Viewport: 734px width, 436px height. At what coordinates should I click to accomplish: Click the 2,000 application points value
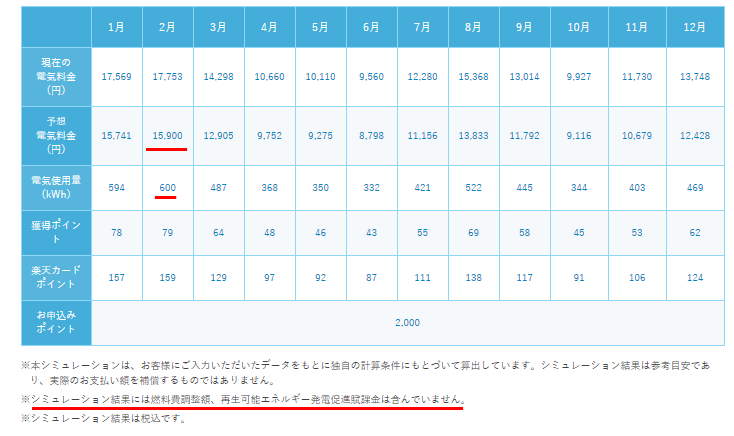(x=408, y=323)
